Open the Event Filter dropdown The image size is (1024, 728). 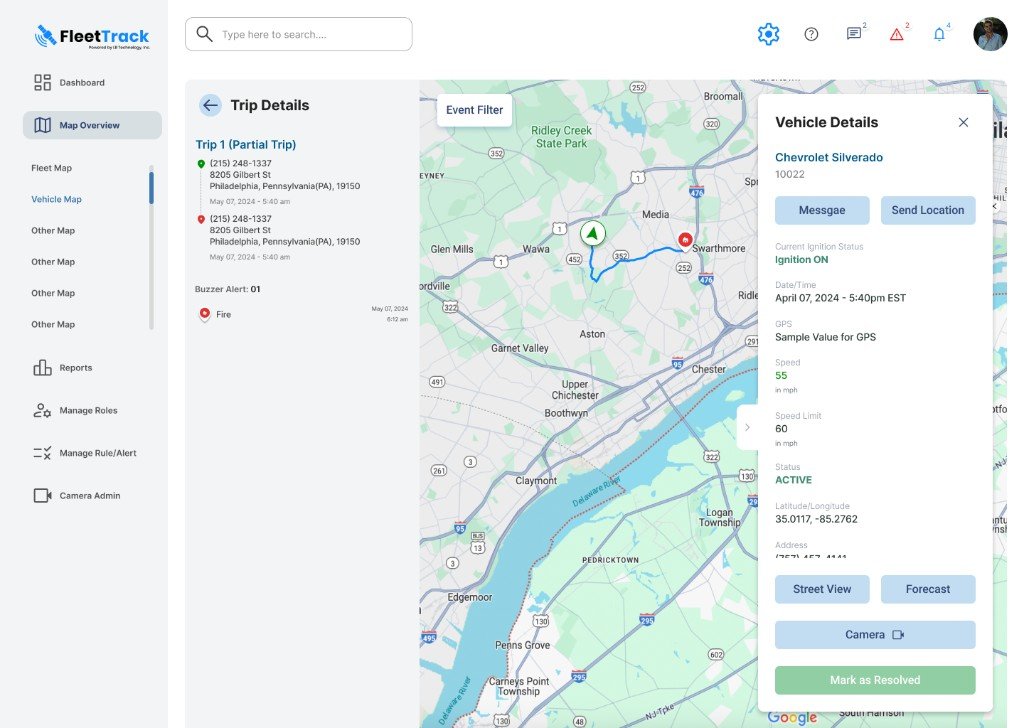click(474, 110)
